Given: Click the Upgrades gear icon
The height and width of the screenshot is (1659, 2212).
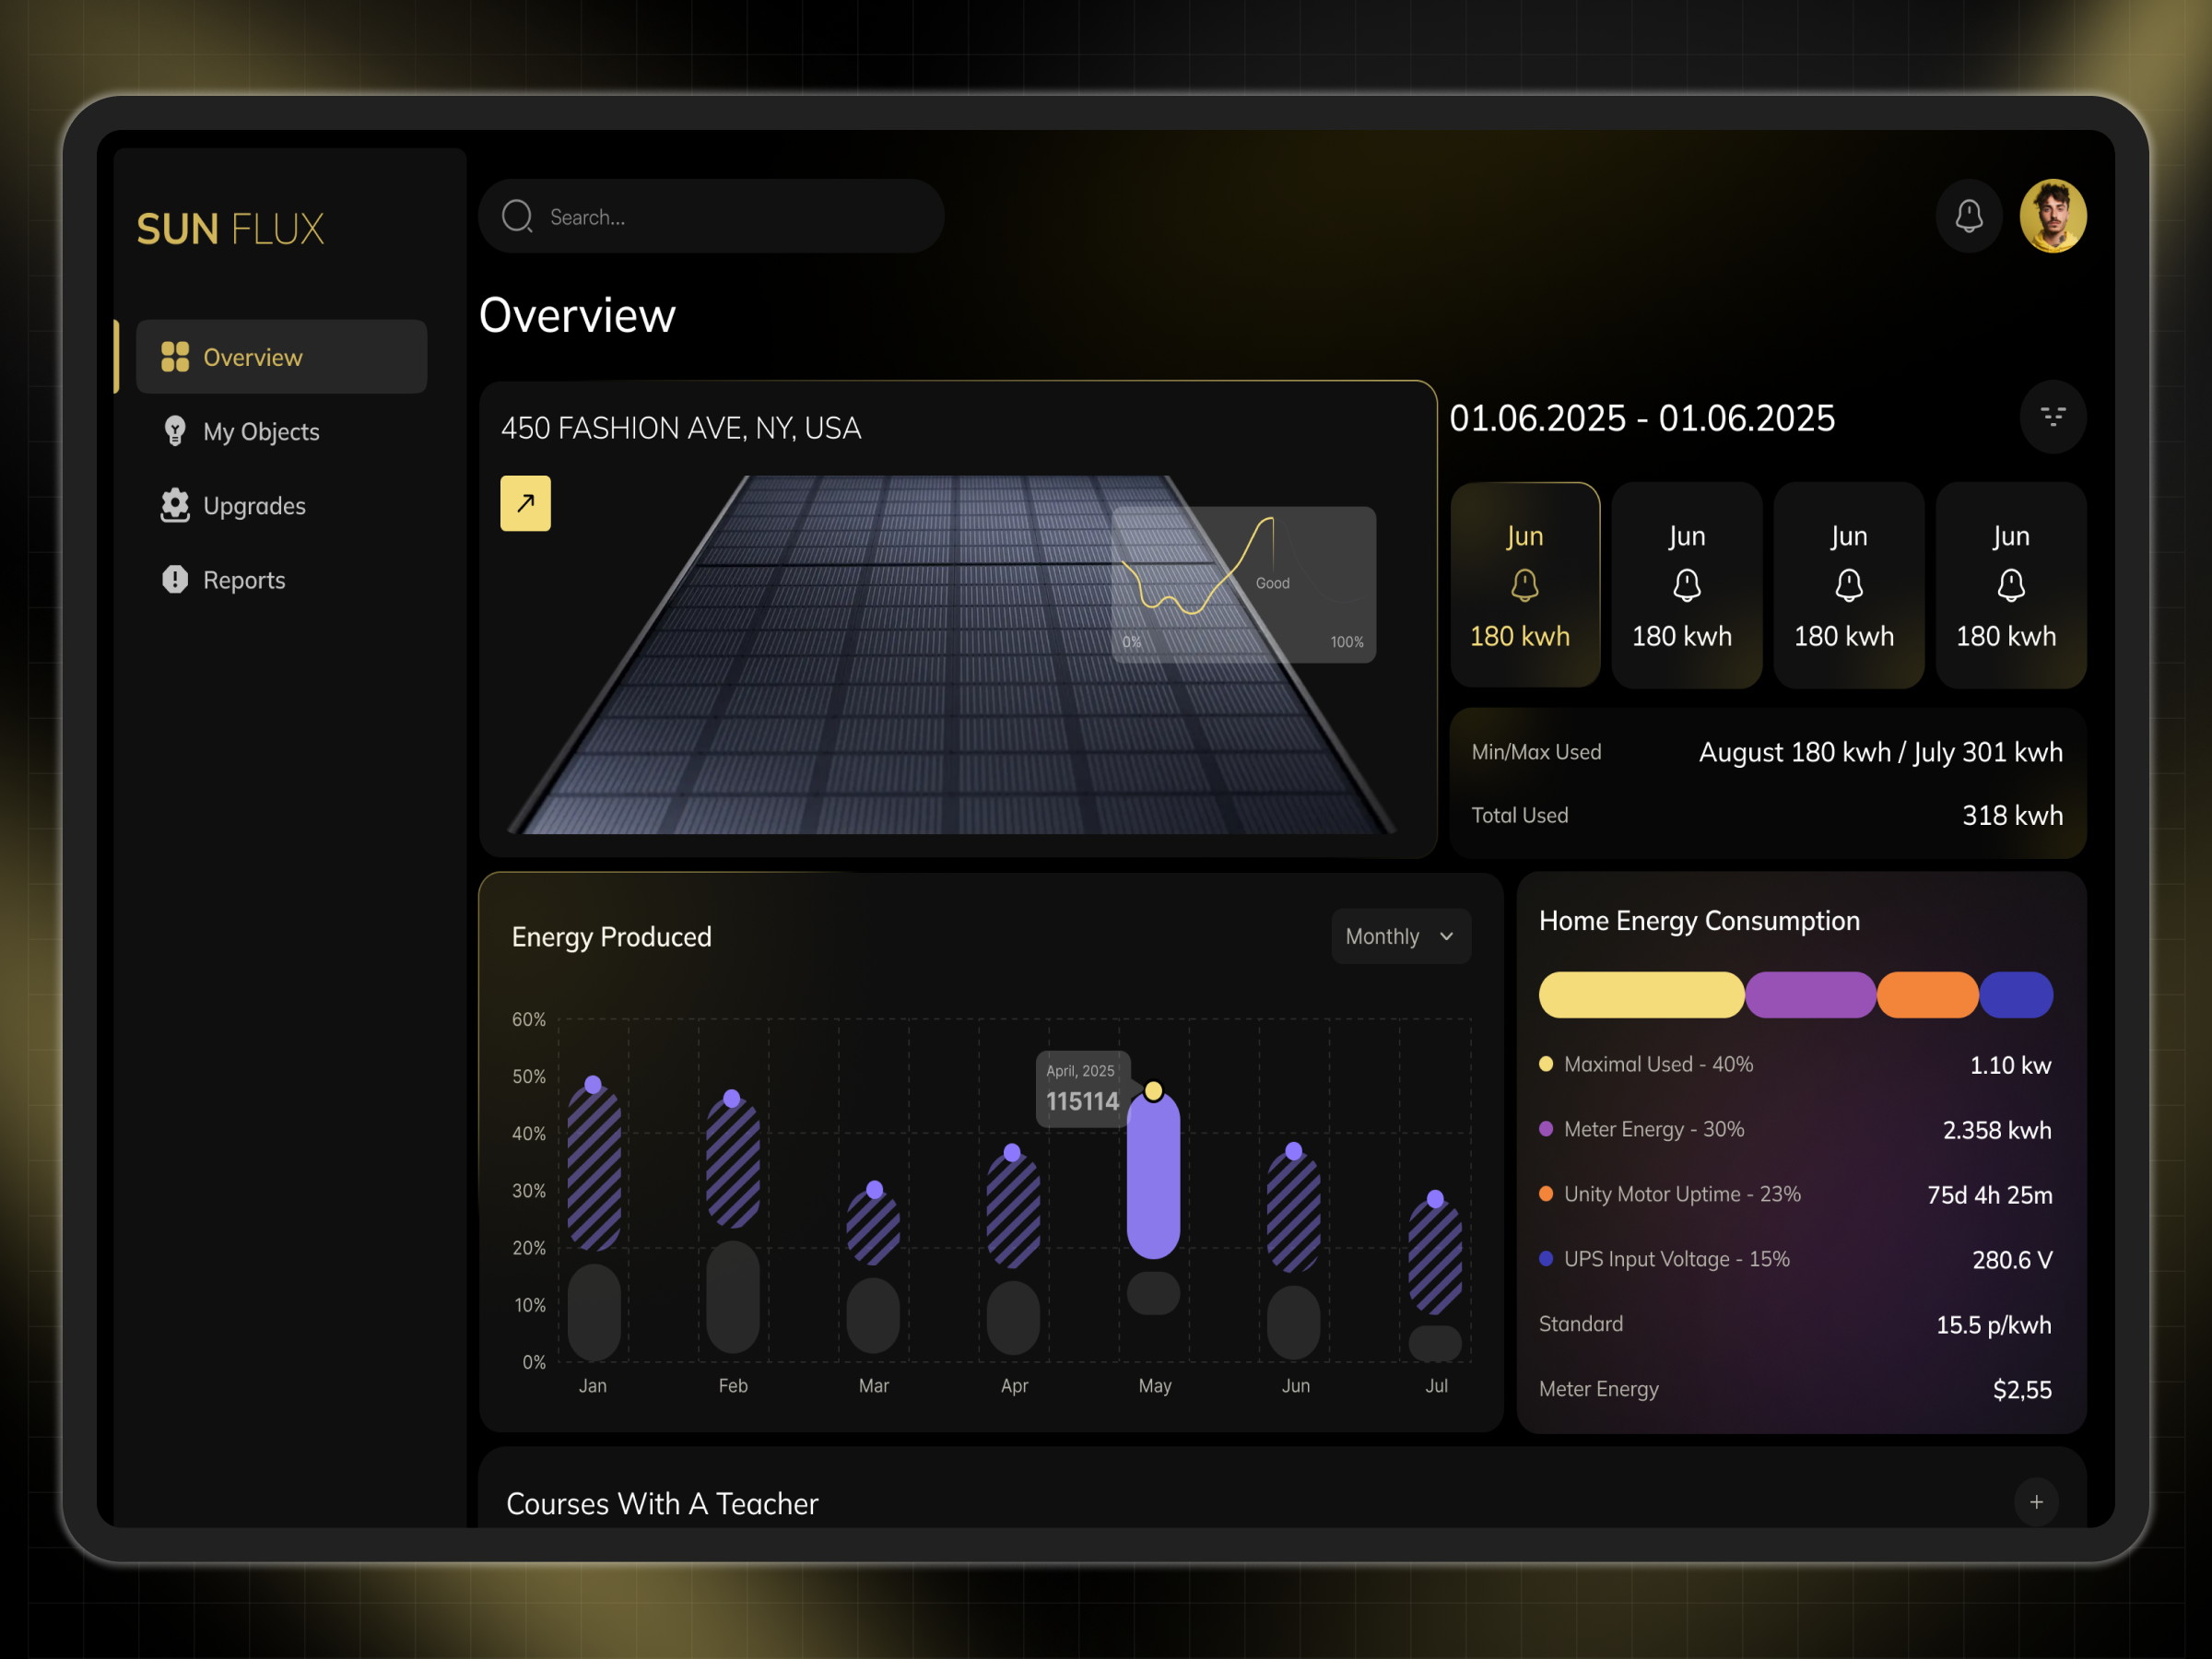Looking at the screenshot, I should [175, 505].
